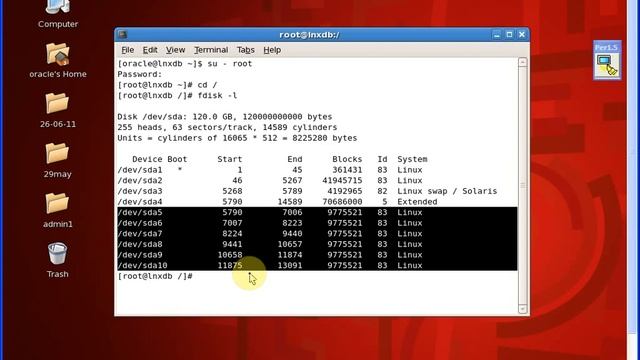640x360 pixels.
Task: Open the admin1 folder icon
Action: (x=57, y=203)
